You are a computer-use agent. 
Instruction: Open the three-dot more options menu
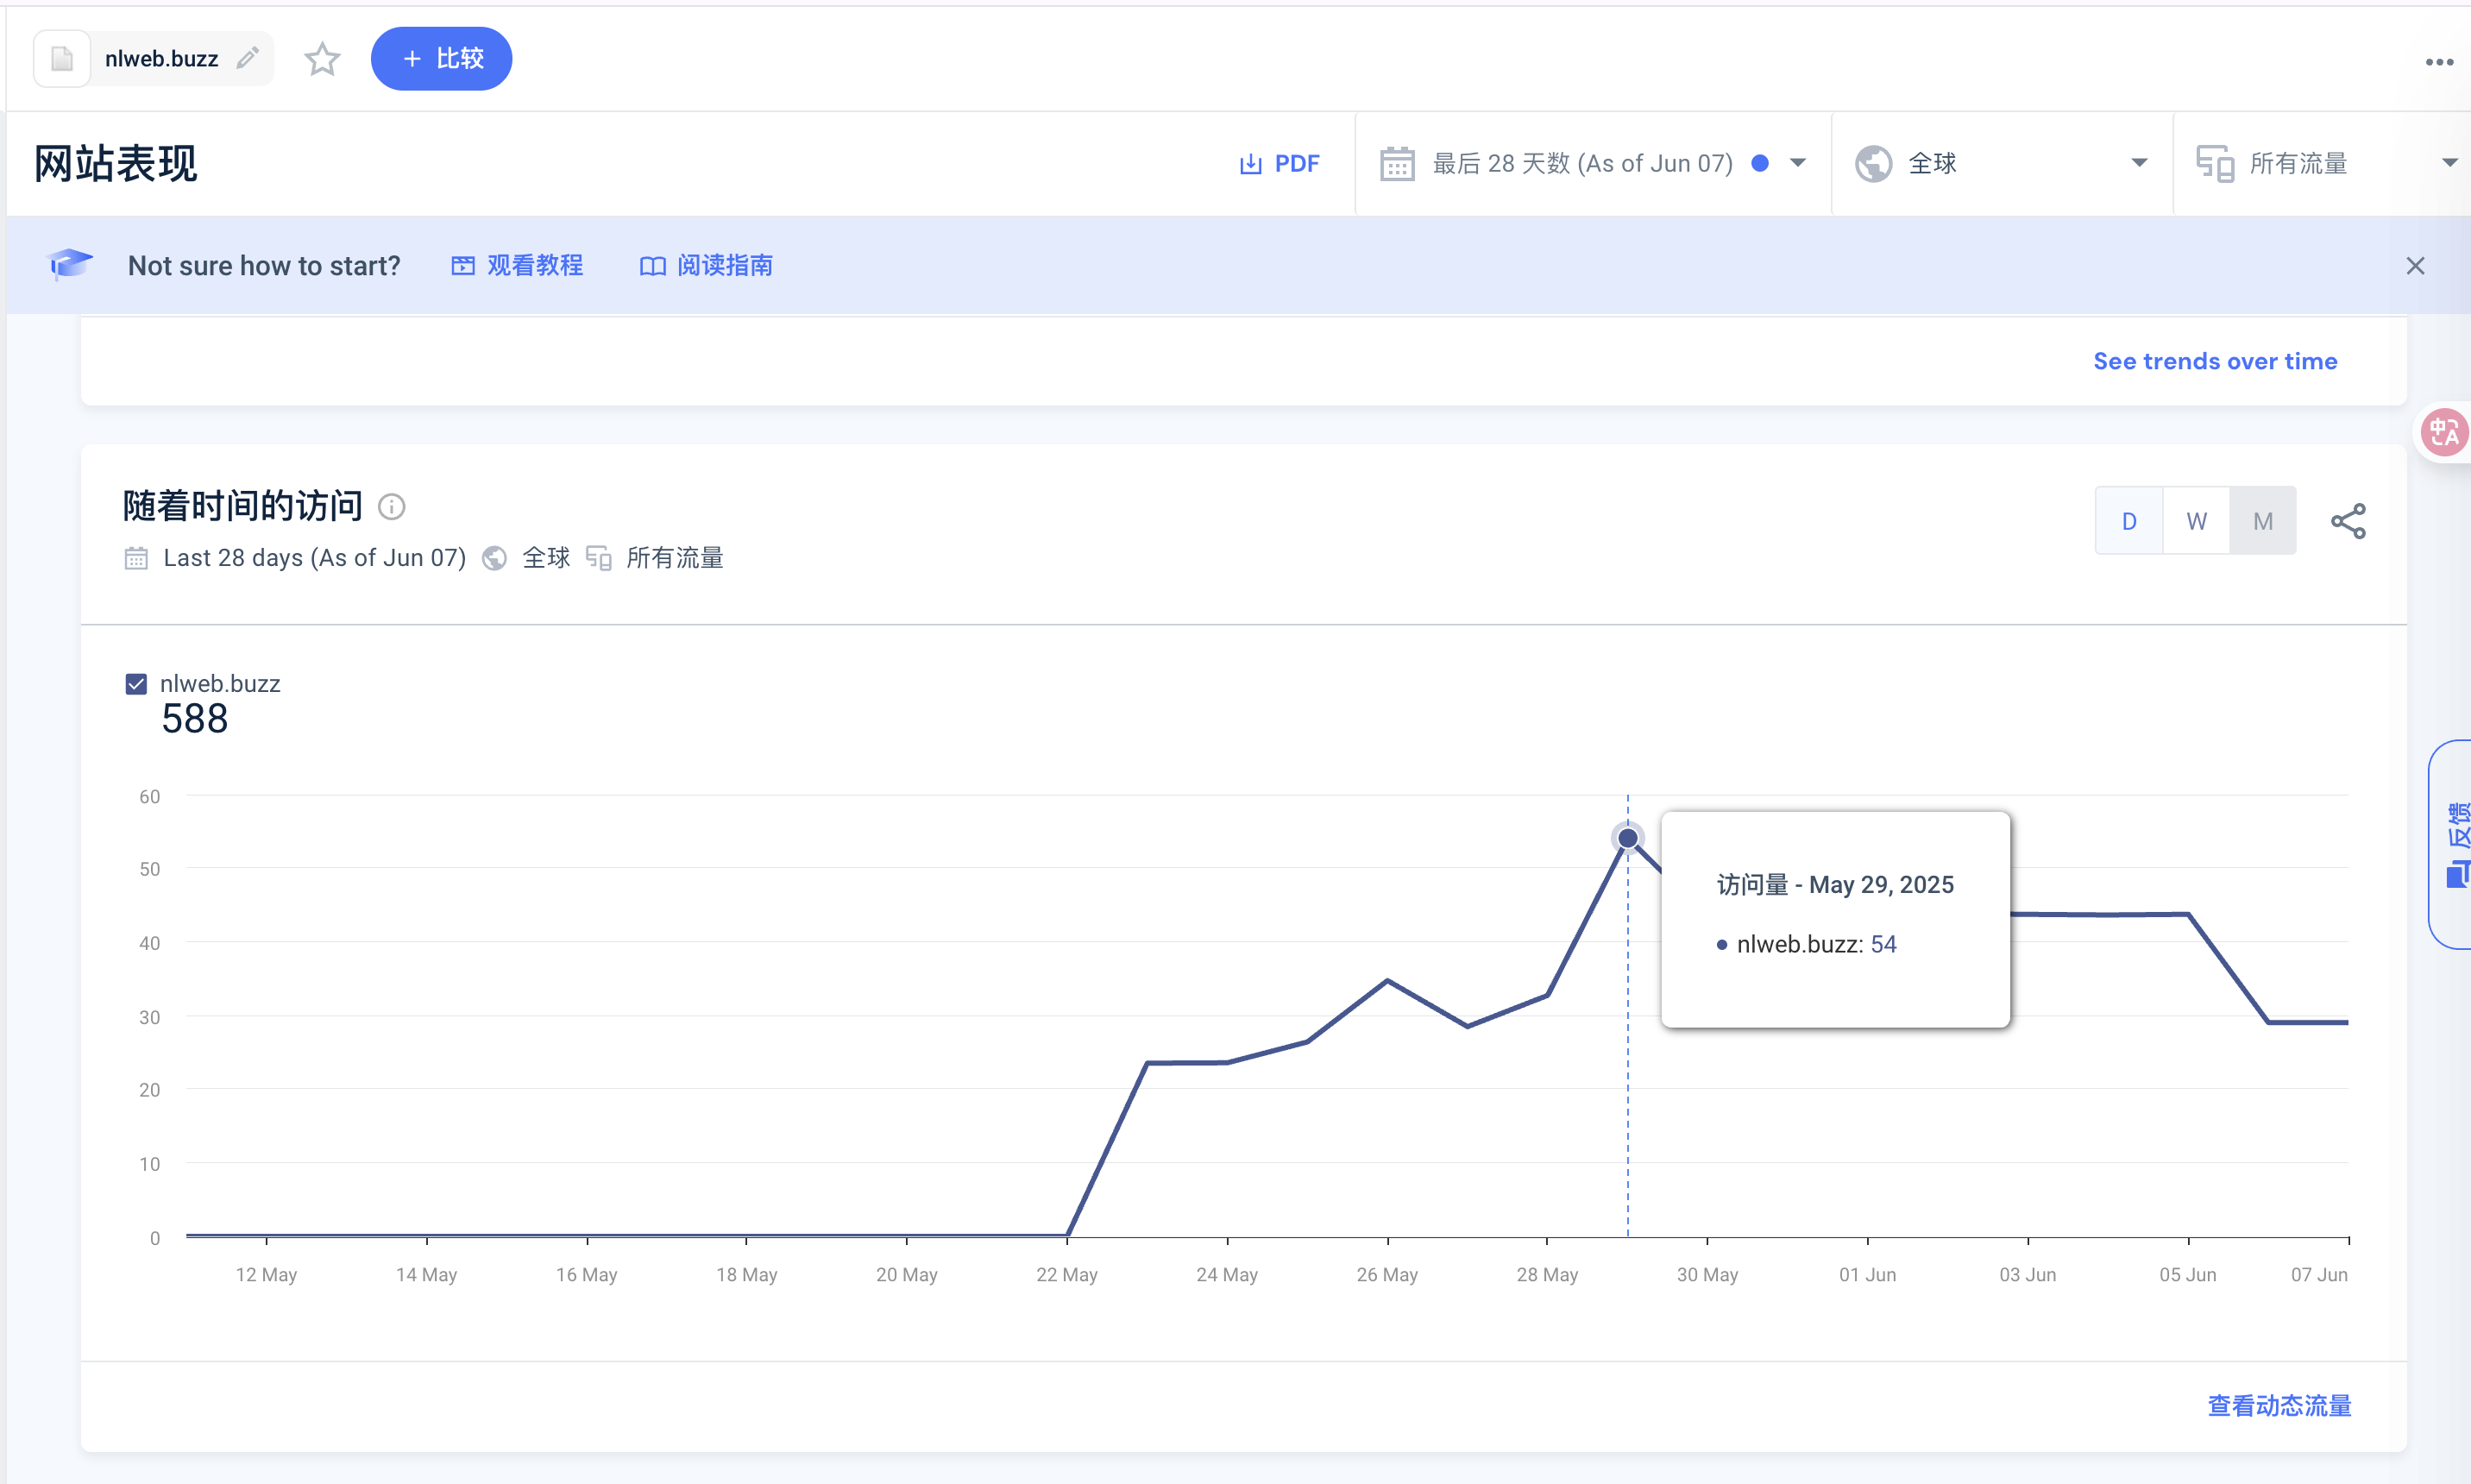(x=2439, y=62)
